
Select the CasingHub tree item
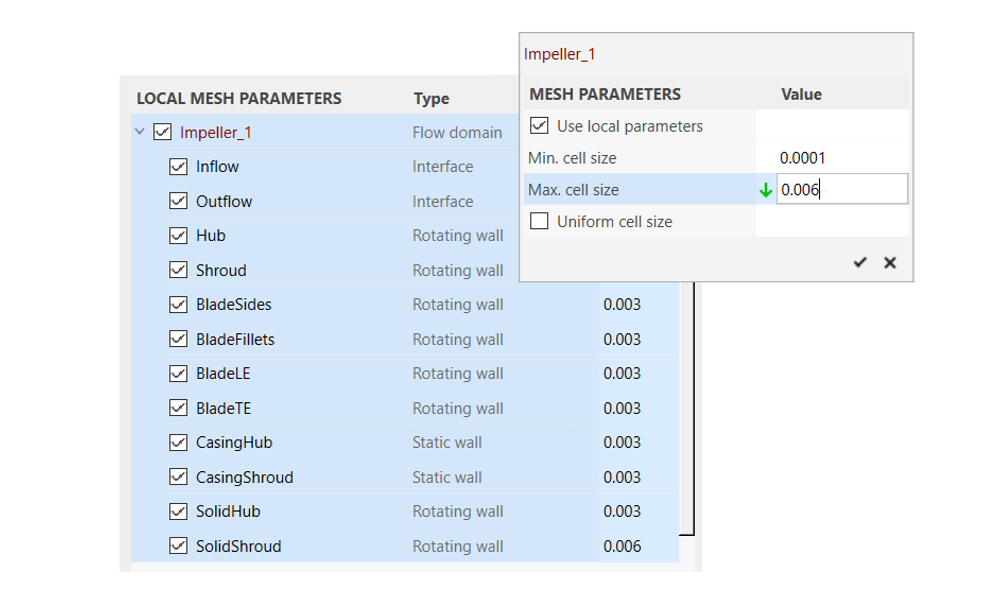234,443
